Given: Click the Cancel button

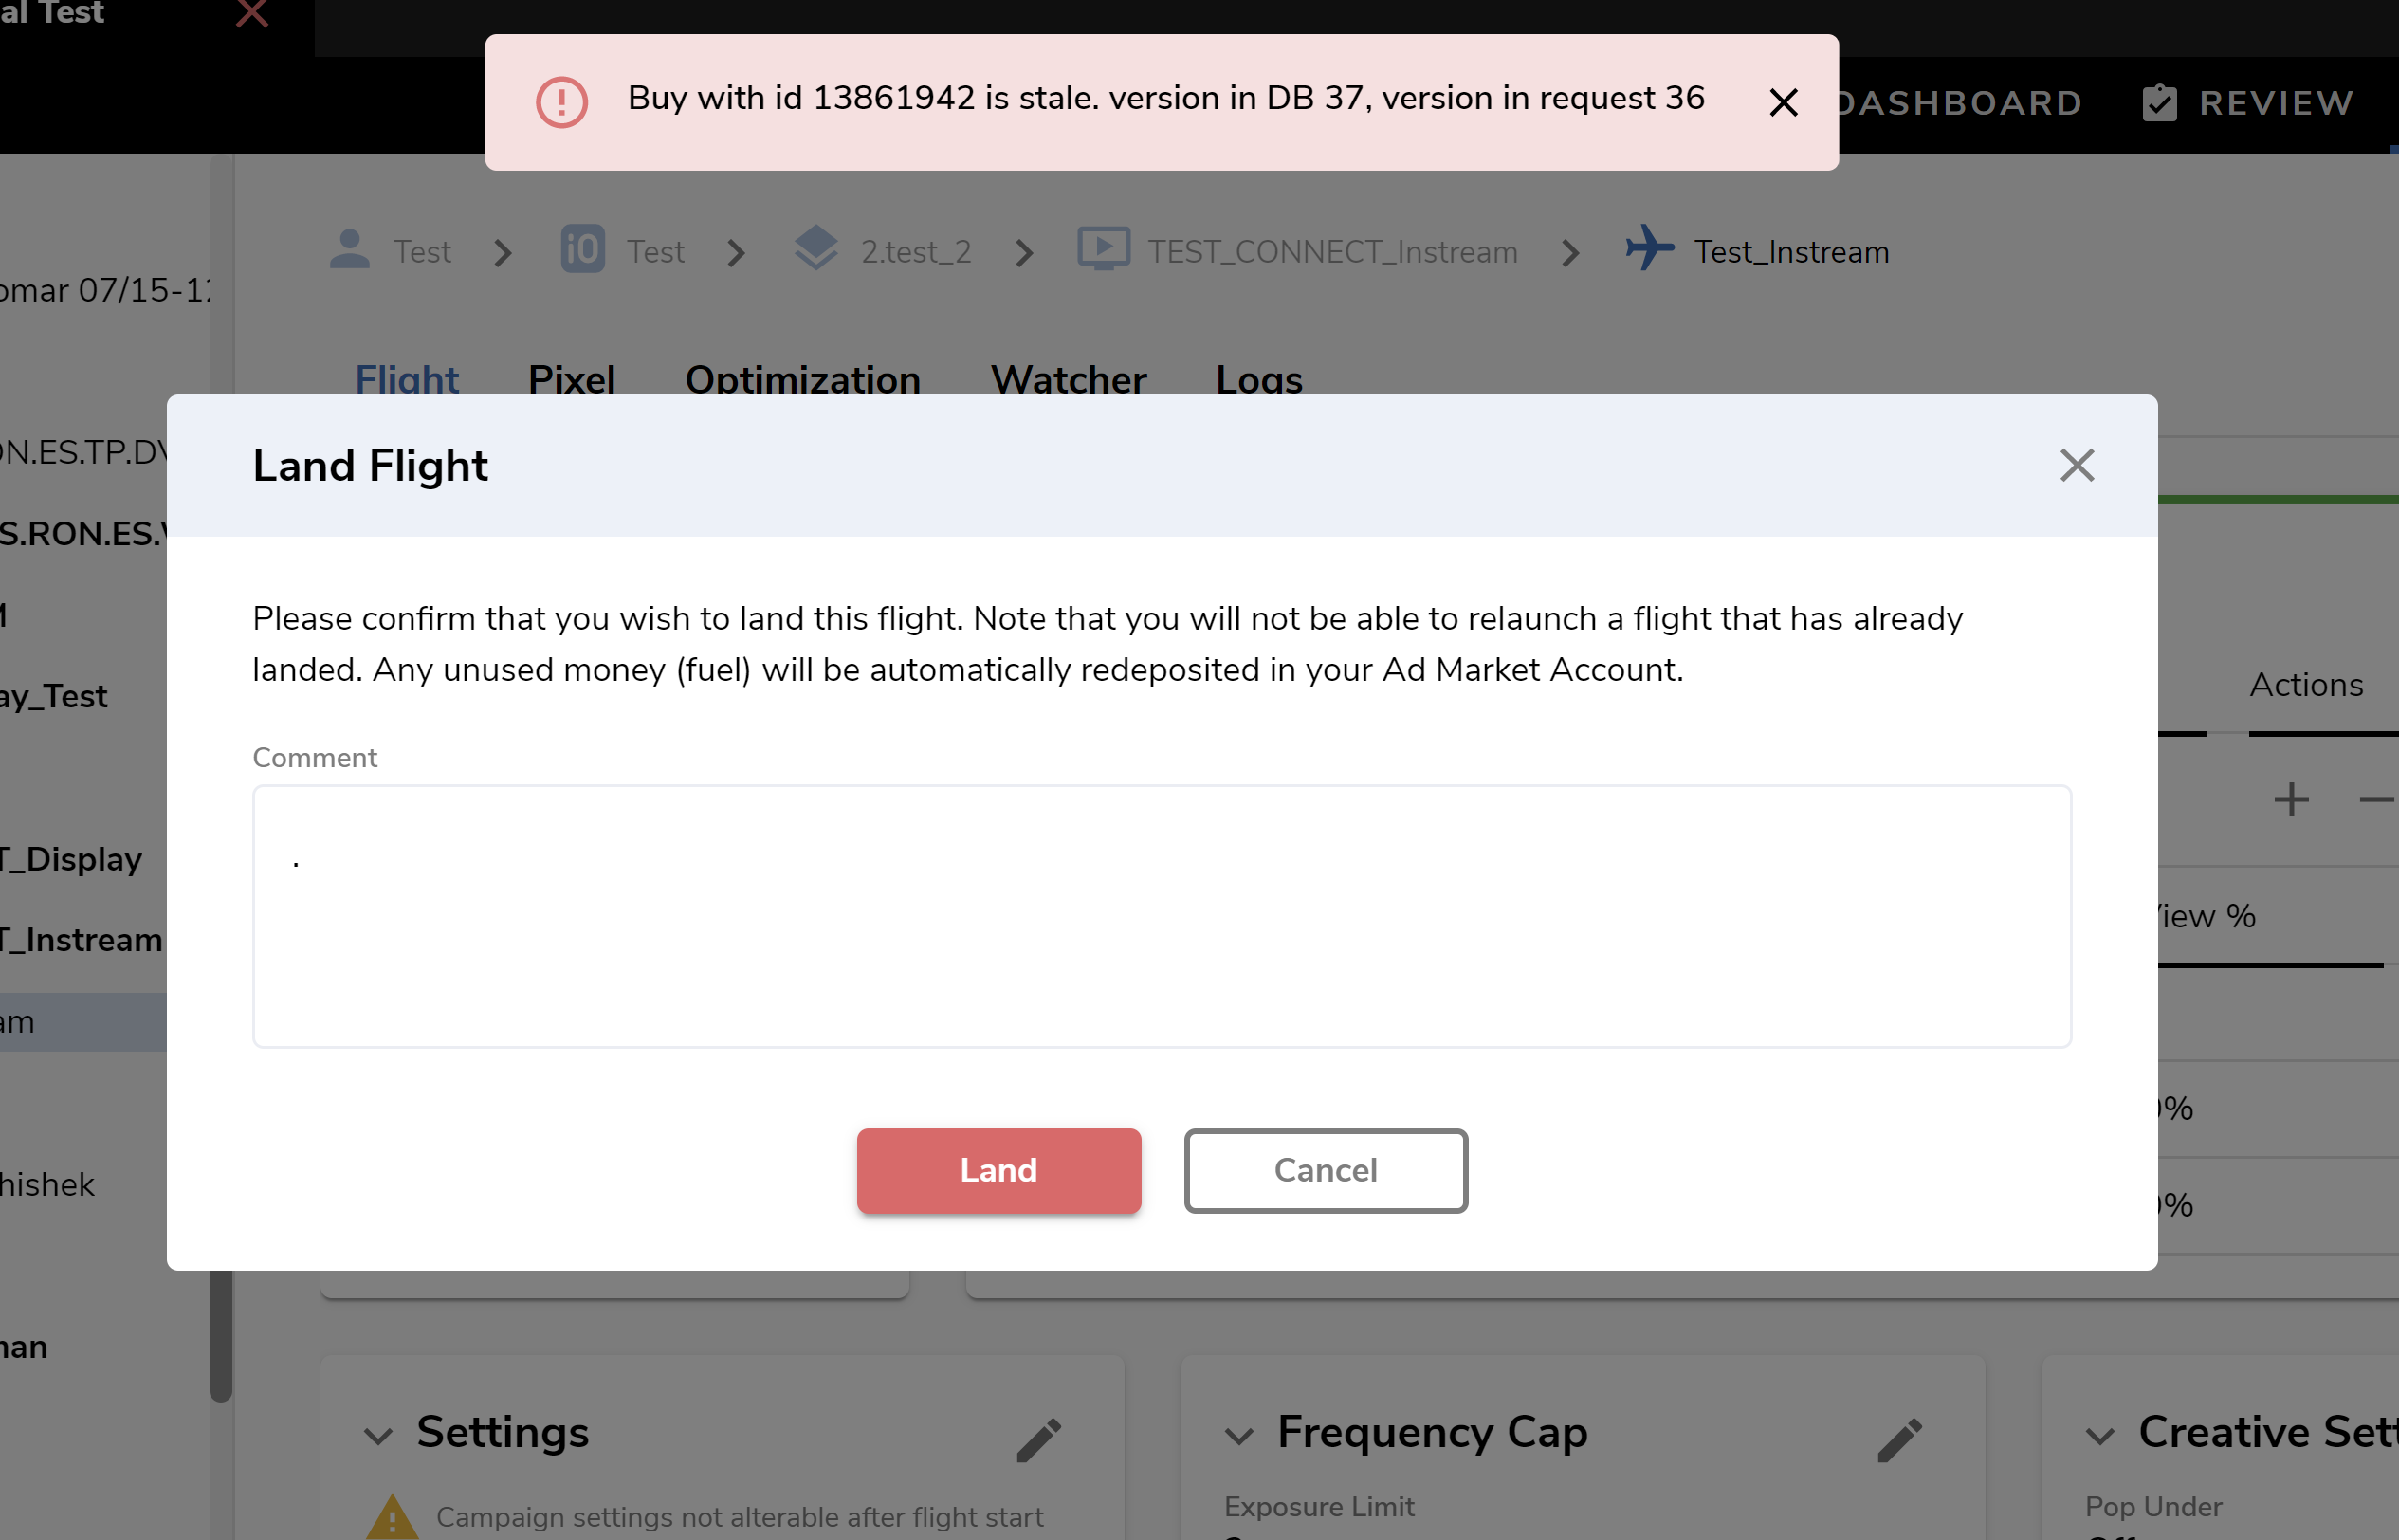Looking at the screenshot, I should pyautogui.click(x=1325, y=1170).
